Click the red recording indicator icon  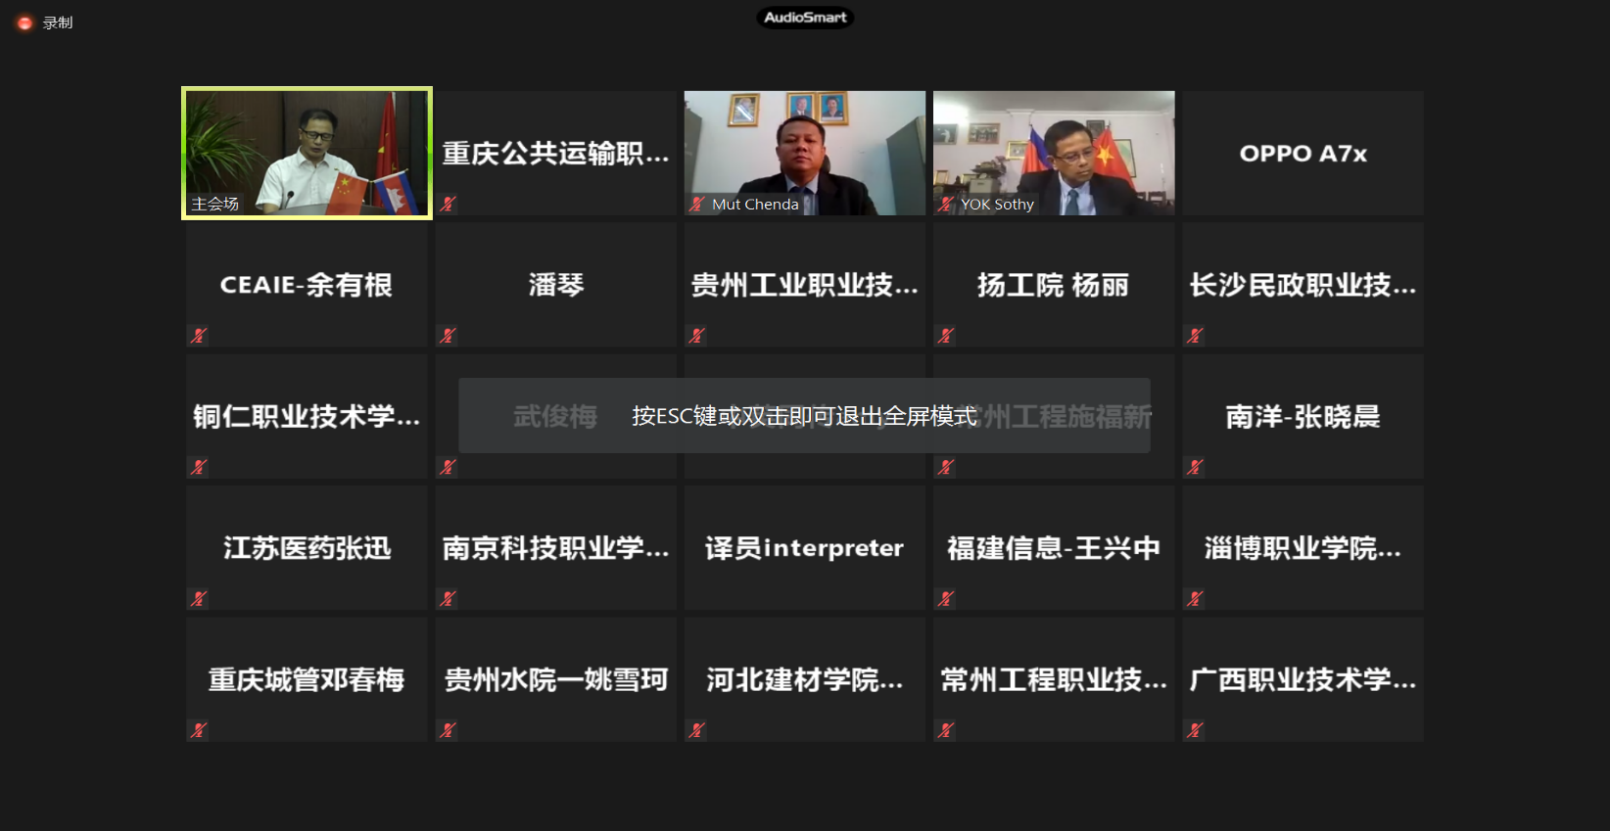[25, 22]
